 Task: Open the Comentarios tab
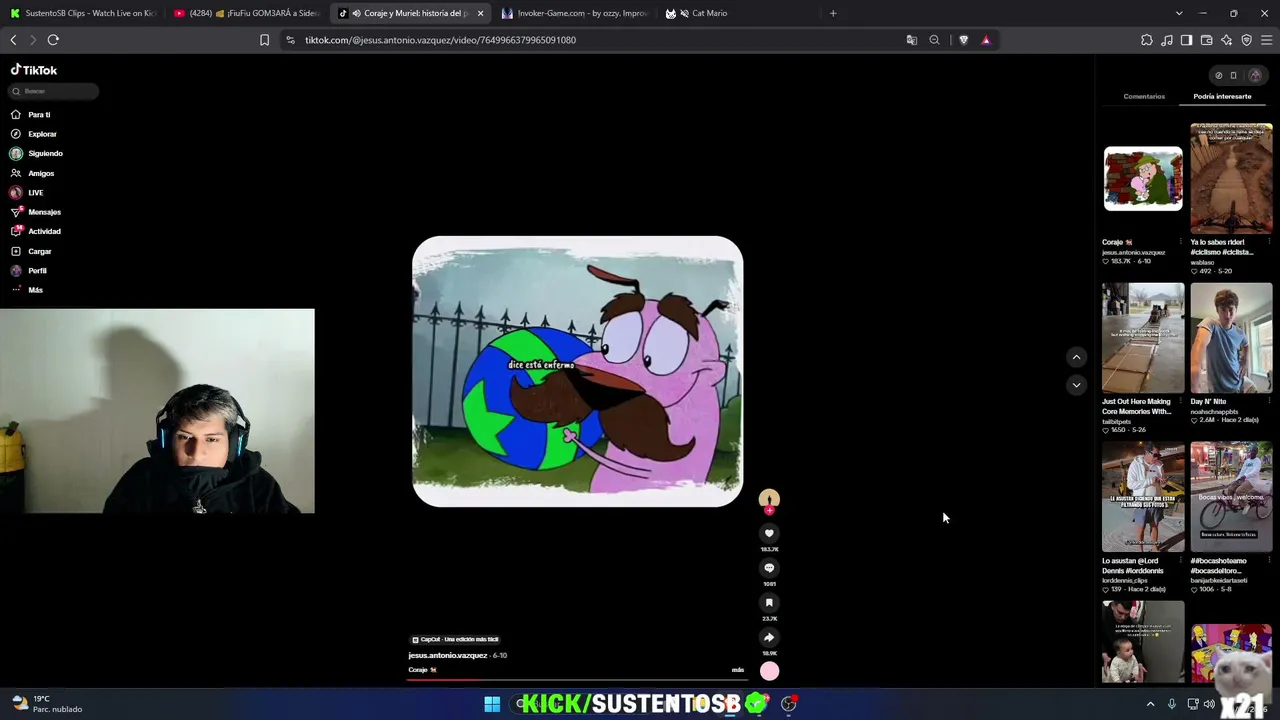point(1144,96)
